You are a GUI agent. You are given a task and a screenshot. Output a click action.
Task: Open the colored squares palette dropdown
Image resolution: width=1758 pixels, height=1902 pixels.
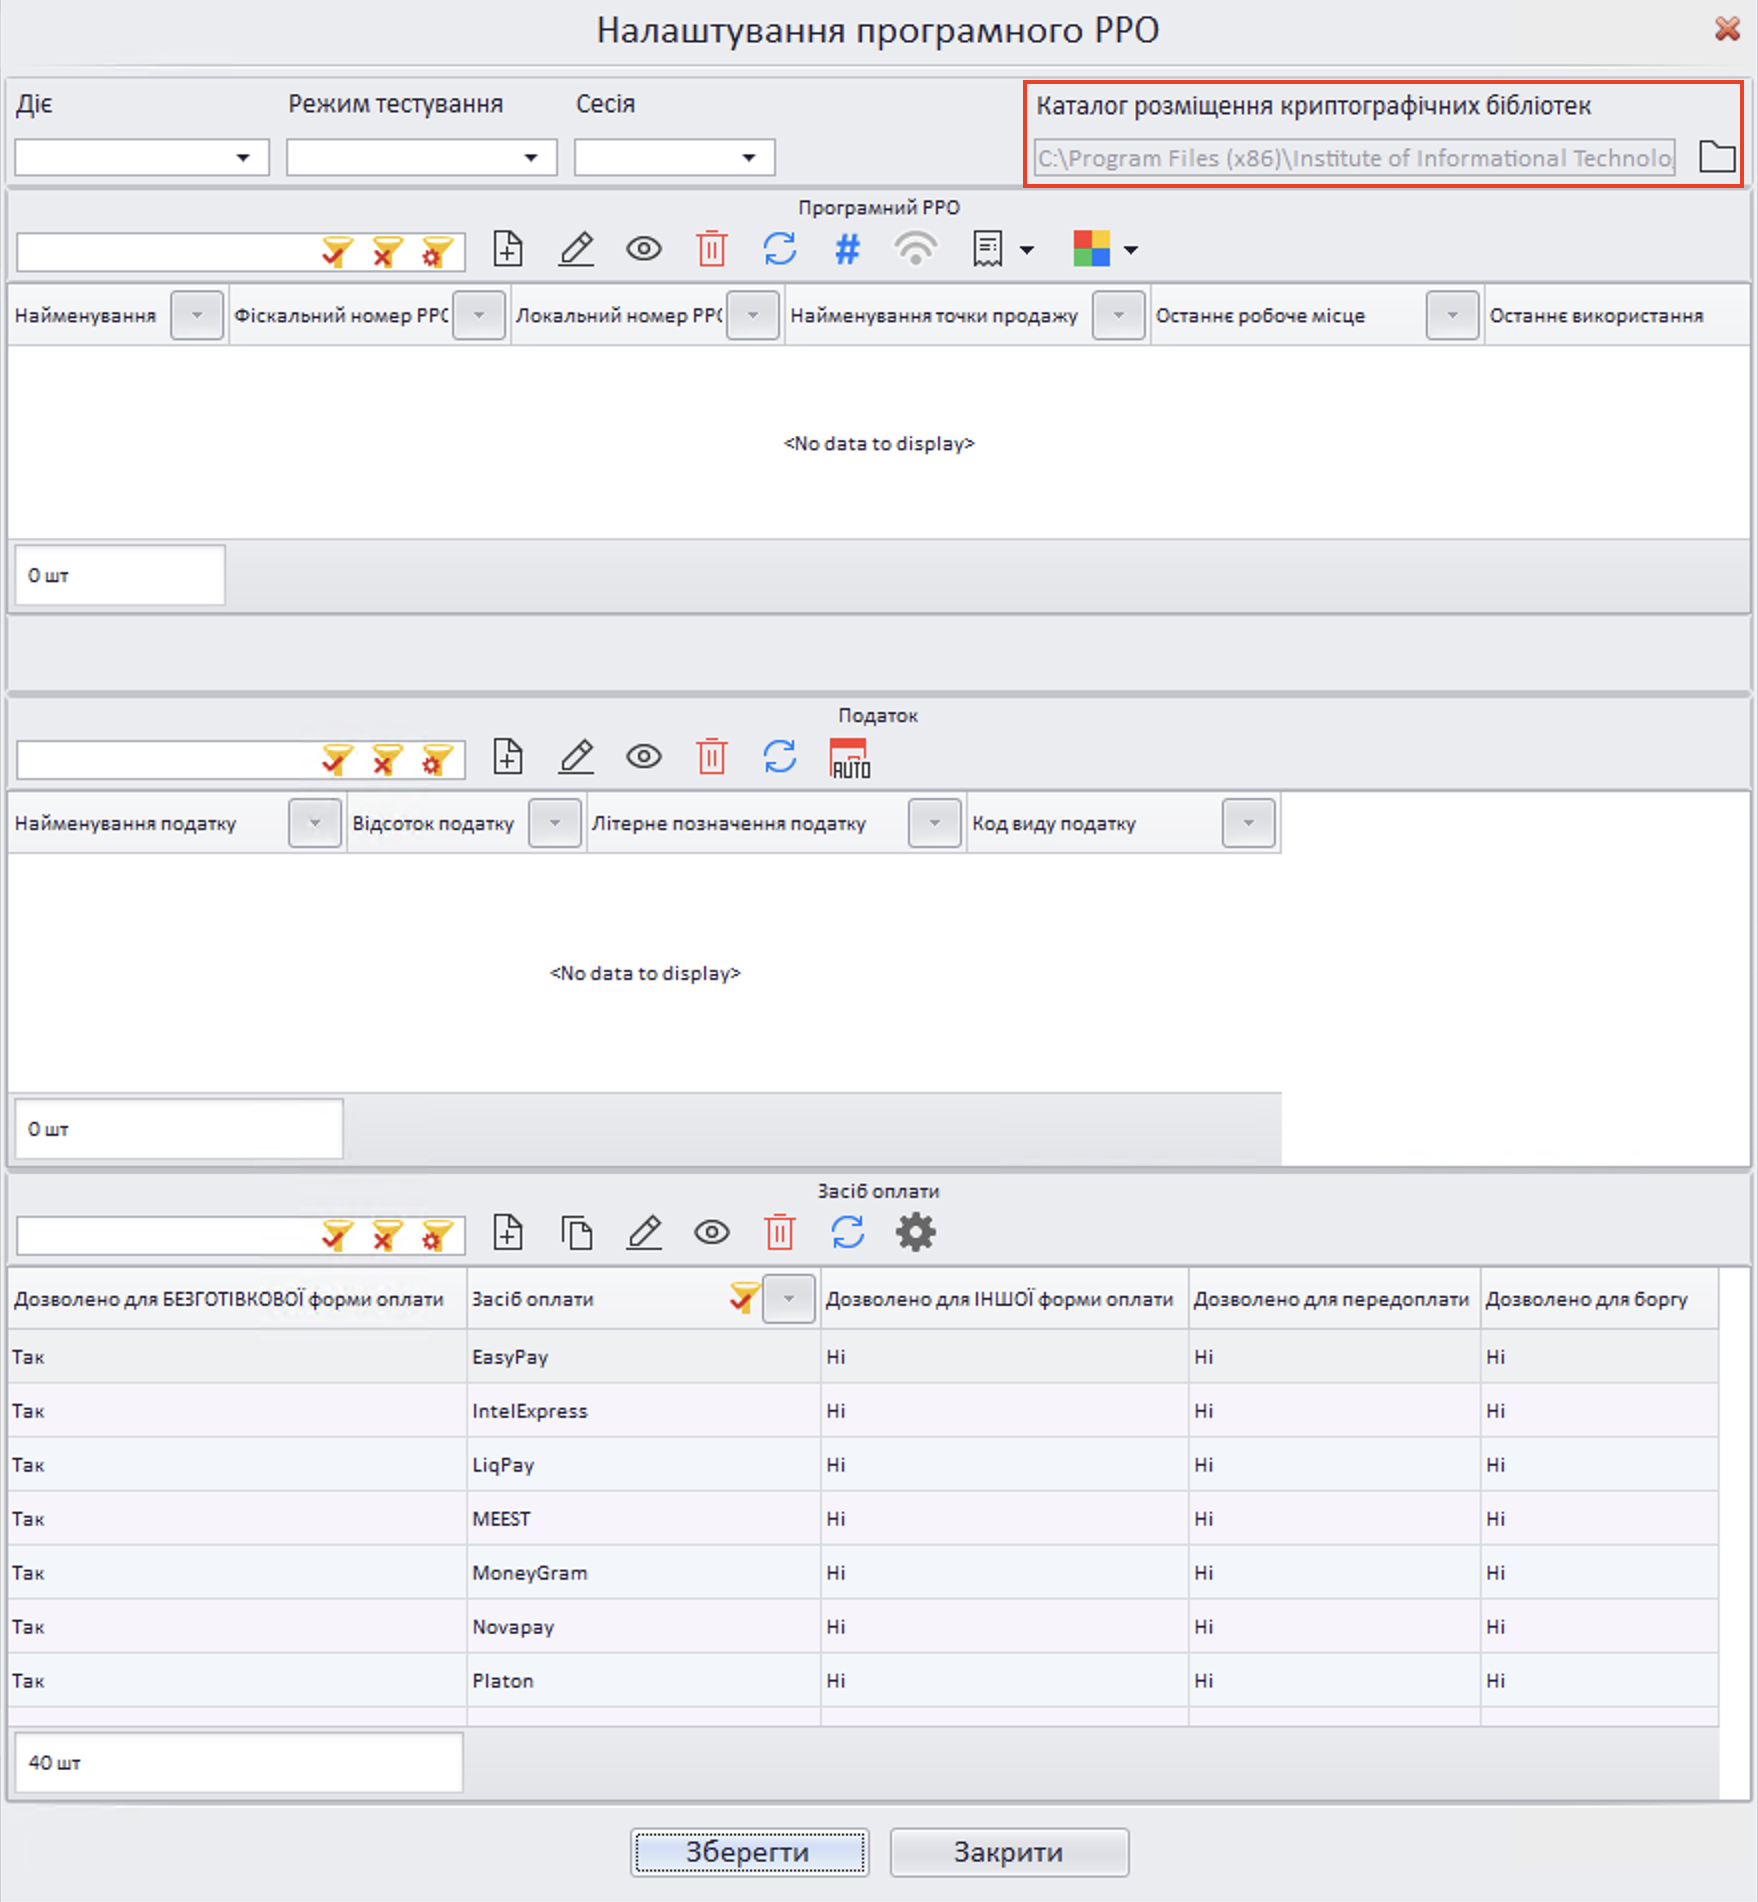point(1131,250)
